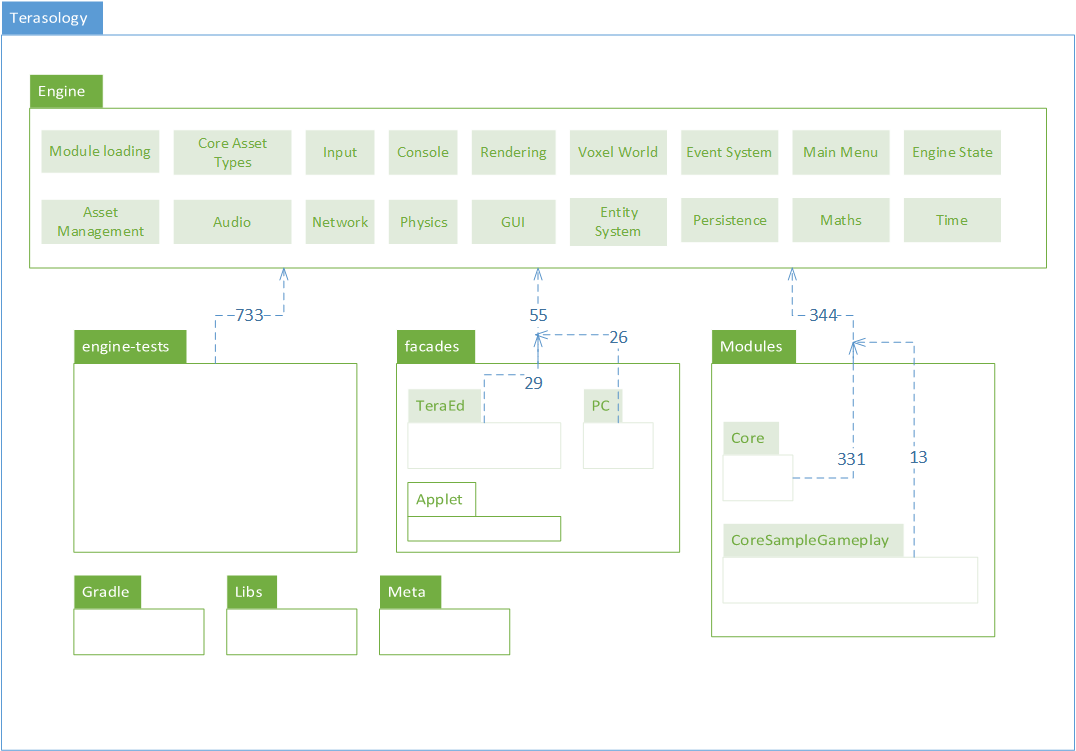
Task: Click the Voxel World box
Action: pos(617,152)
